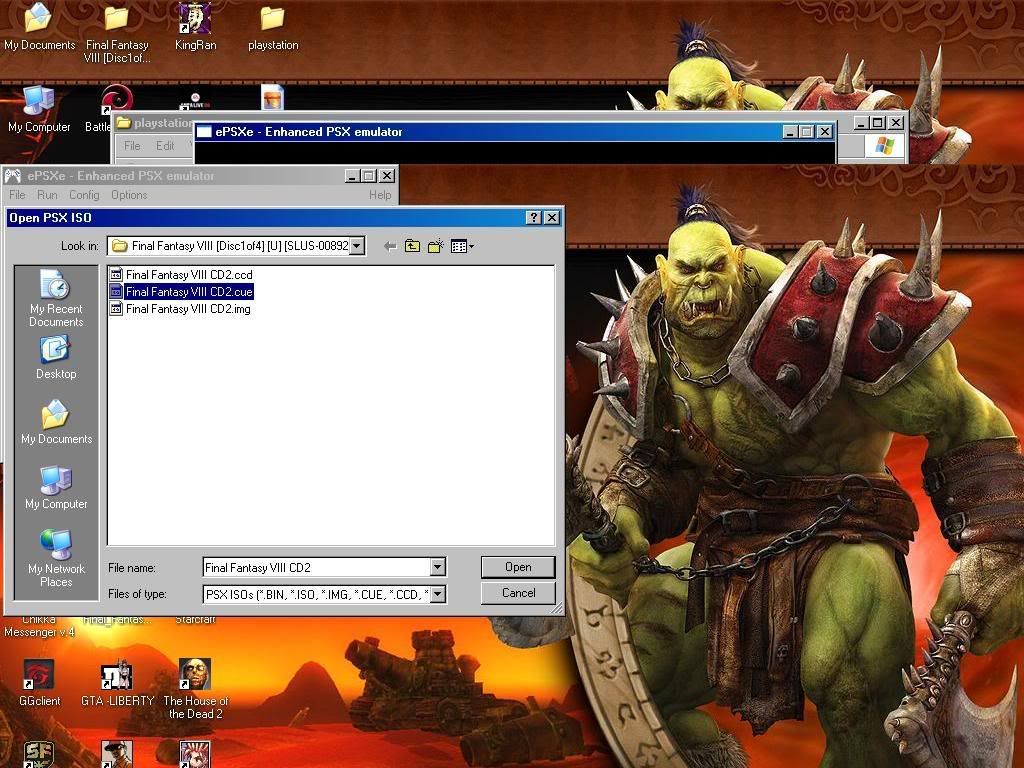This screenshot has height=768, width=1024.
Task: Open My Recent Documents in places bar
Action: click(56, 298)
